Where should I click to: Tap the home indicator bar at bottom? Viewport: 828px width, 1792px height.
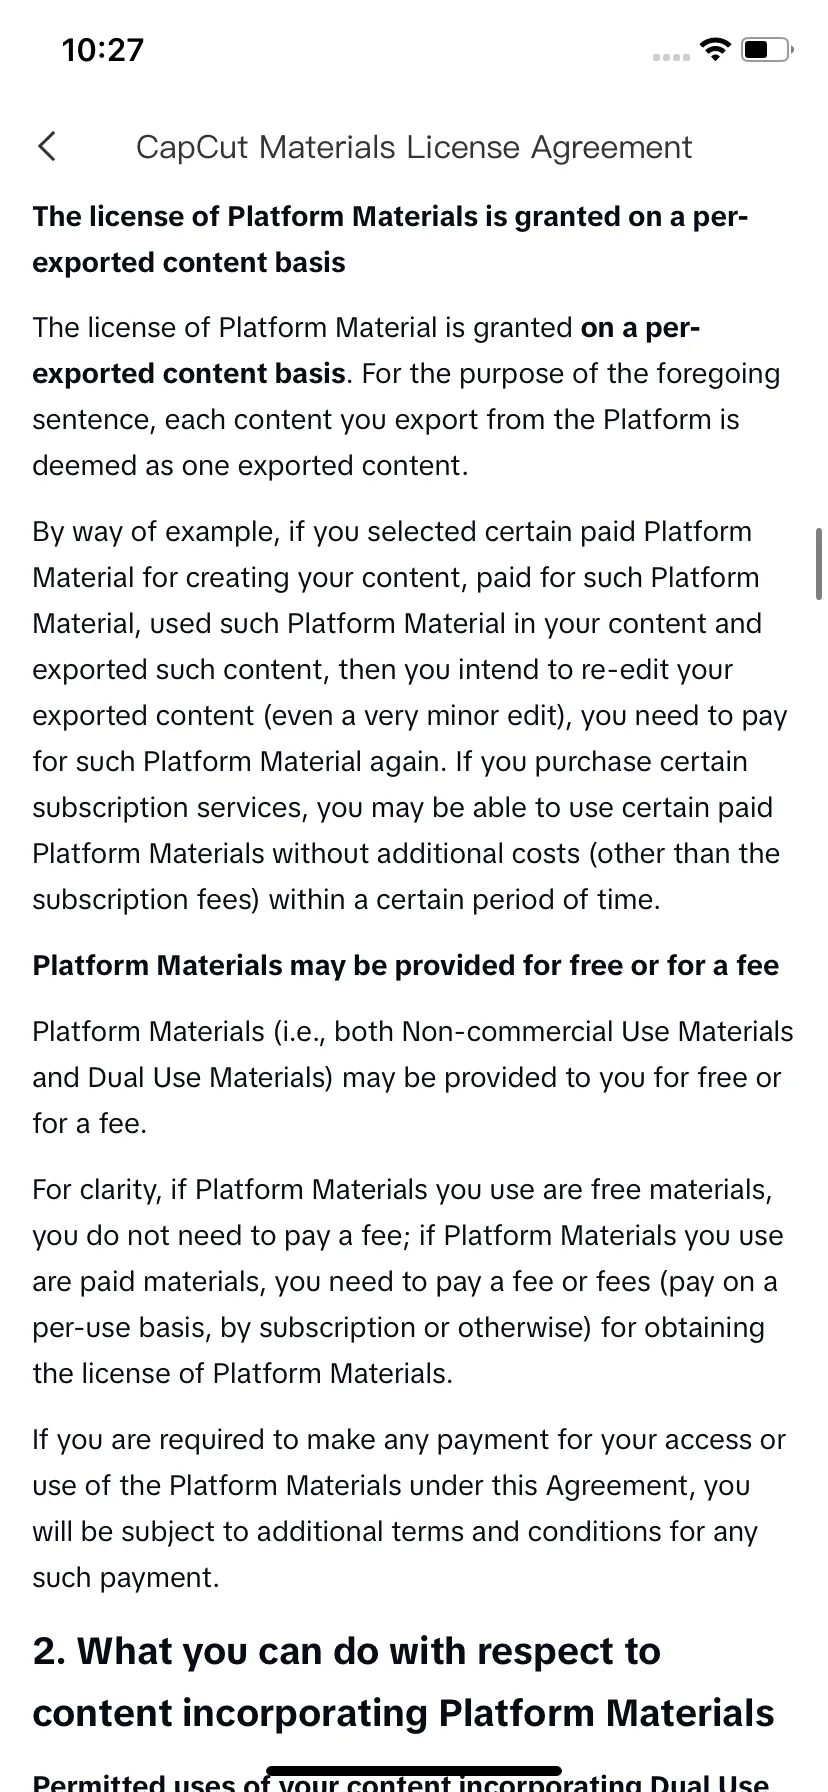click(414, 1770)
